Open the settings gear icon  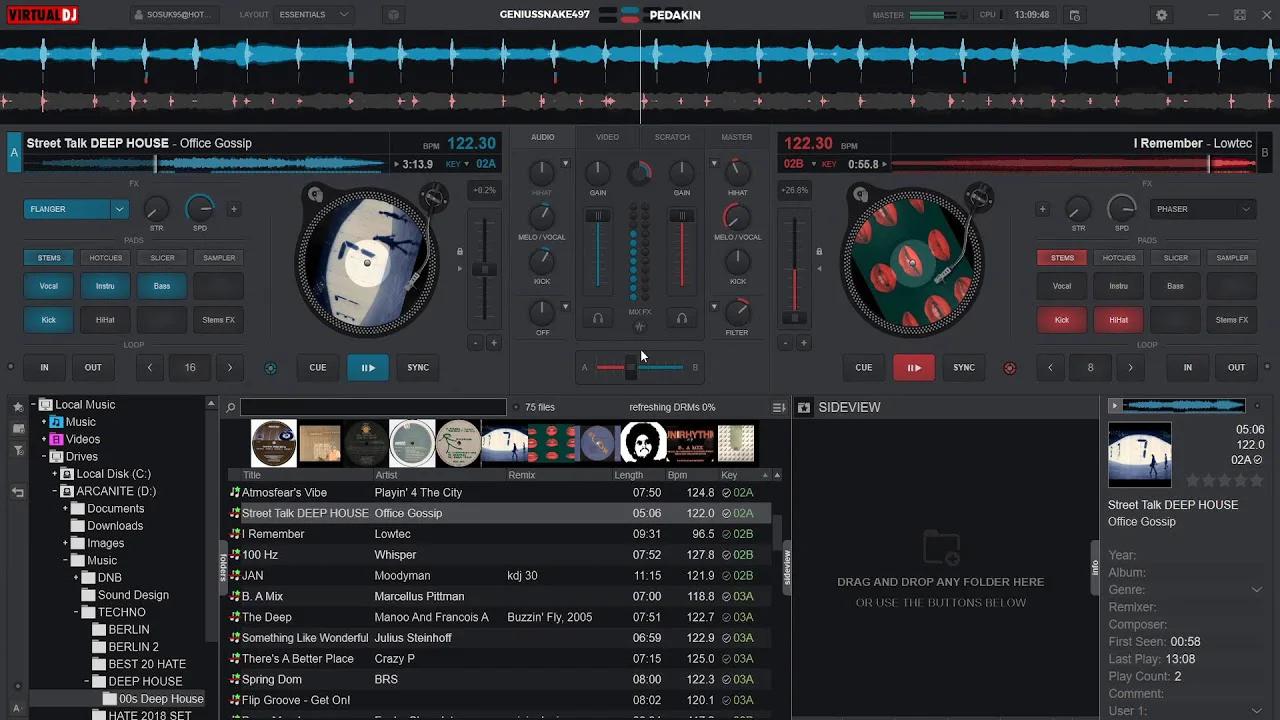pyautogui.click(x=1161, y=14)
